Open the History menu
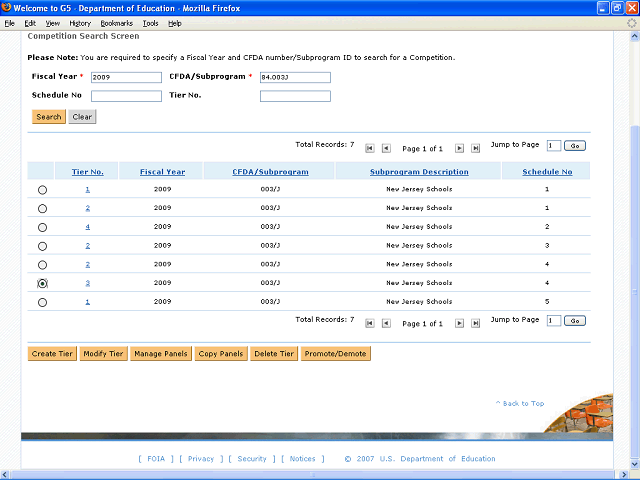The width and height of the screenshot is (640, 480). click(80, 22)
